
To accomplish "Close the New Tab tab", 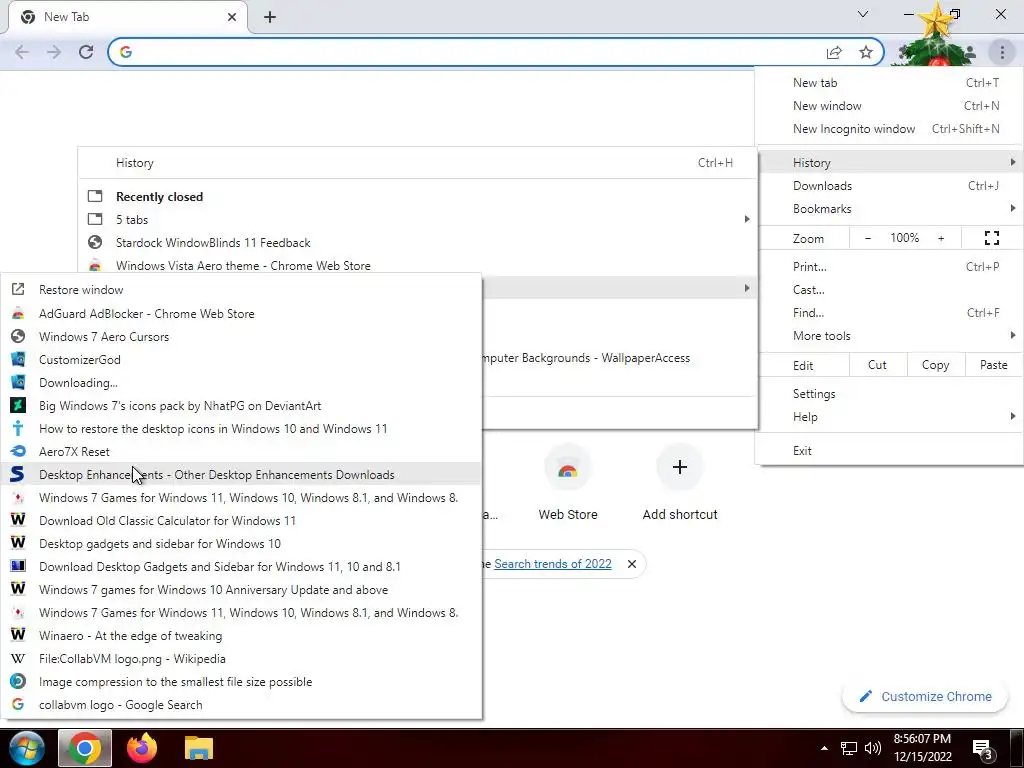I will [232, 17].
